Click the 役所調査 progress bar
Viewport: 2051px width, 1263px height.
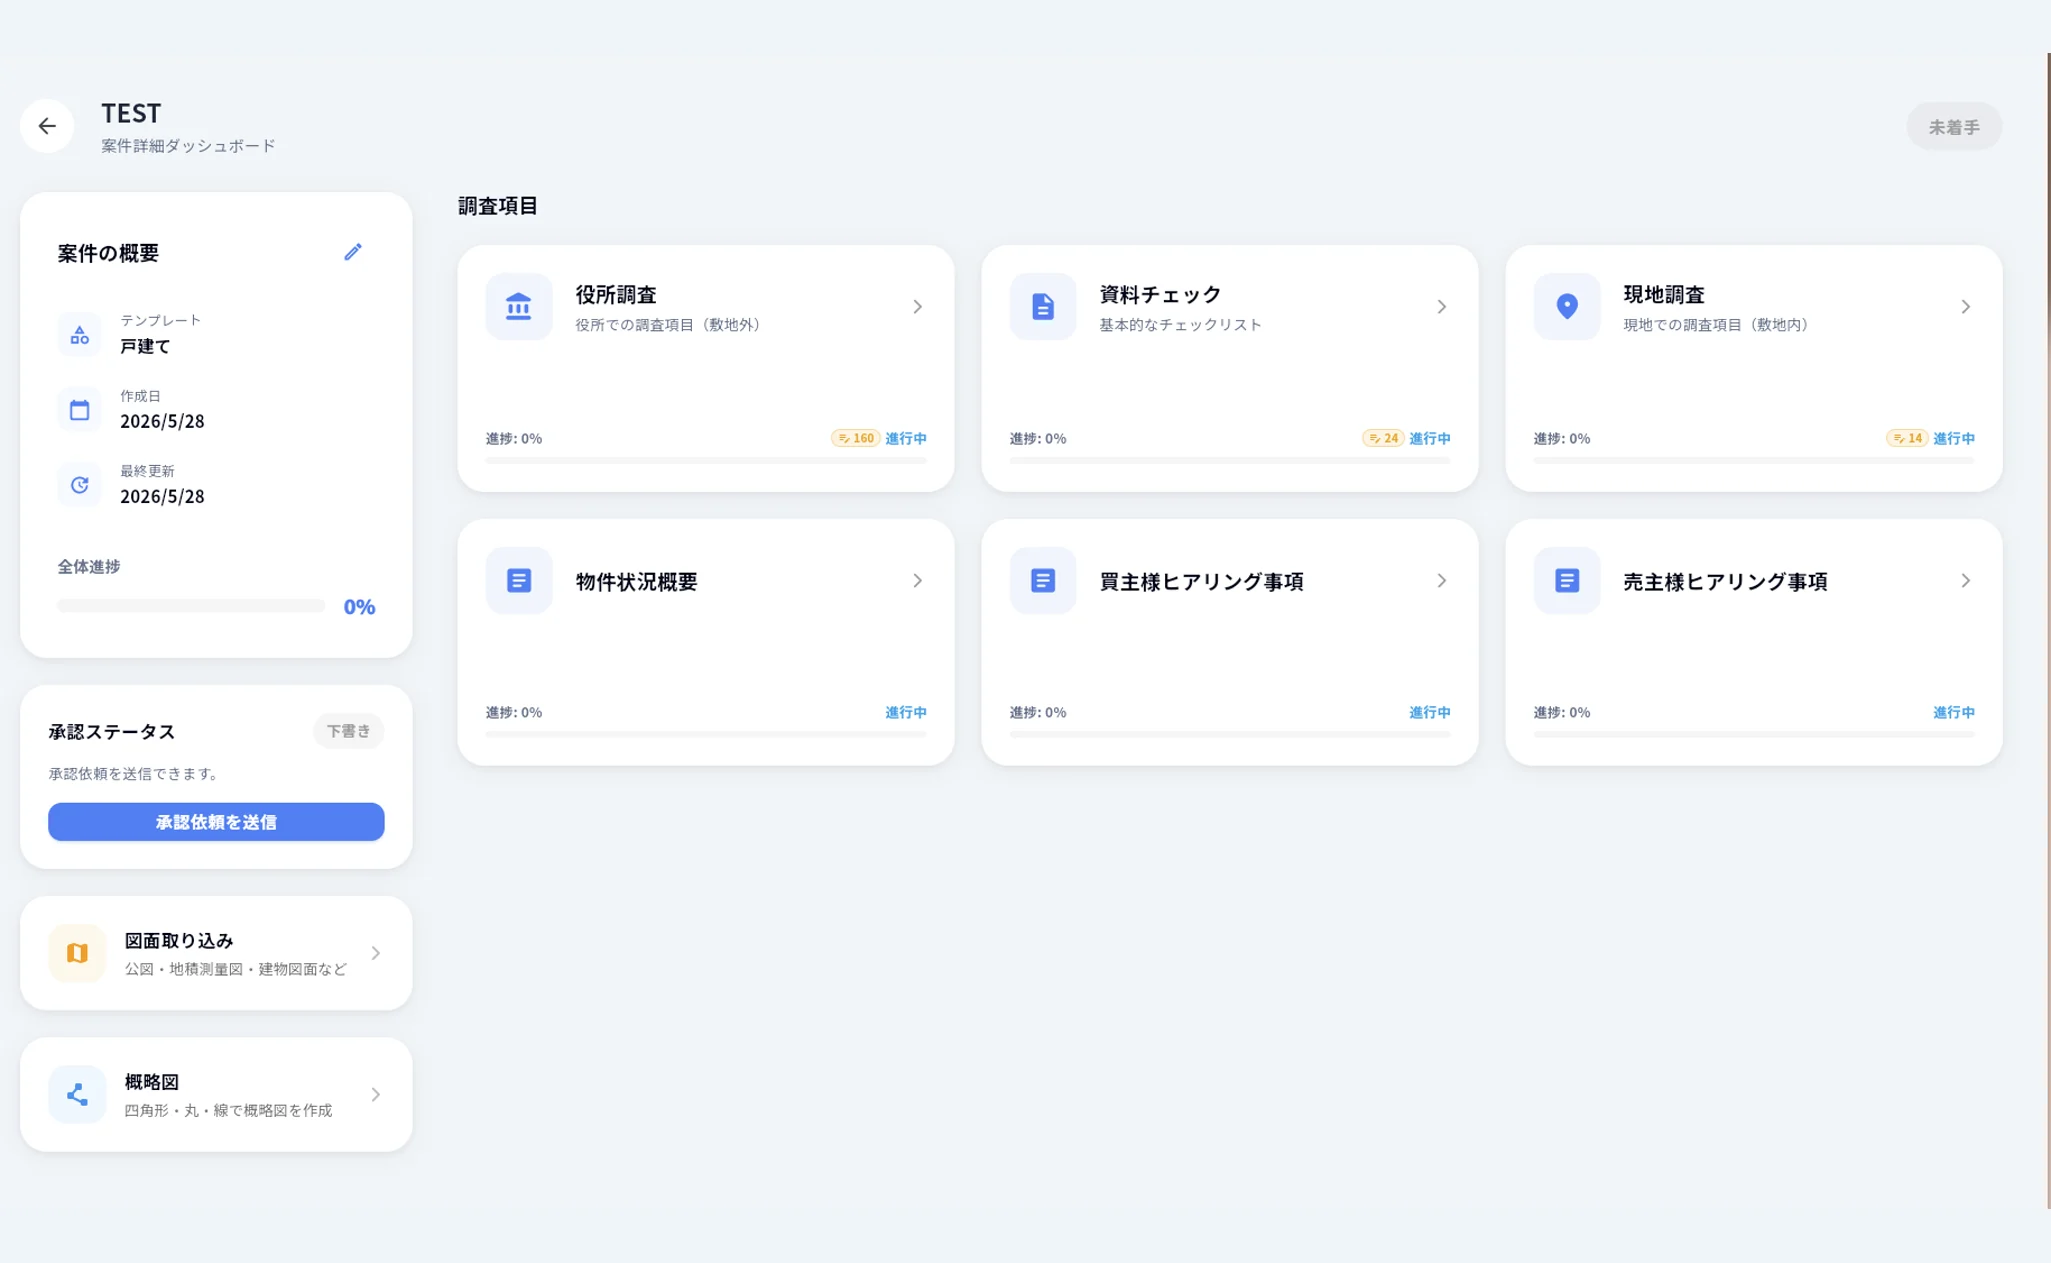click(706, 460)
